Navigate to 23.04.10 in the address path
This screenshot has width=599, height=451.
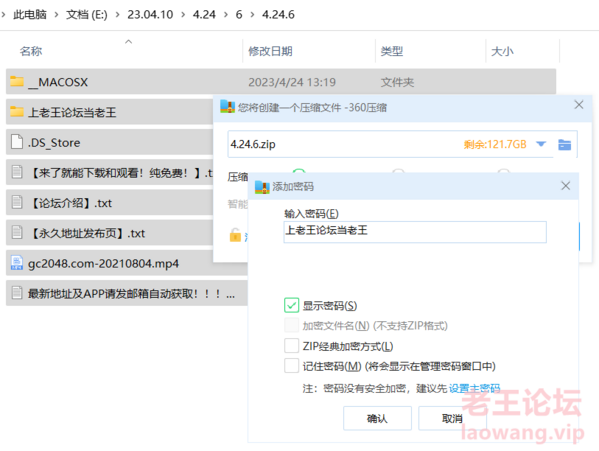pyautogui.click(x=150, y=15)
